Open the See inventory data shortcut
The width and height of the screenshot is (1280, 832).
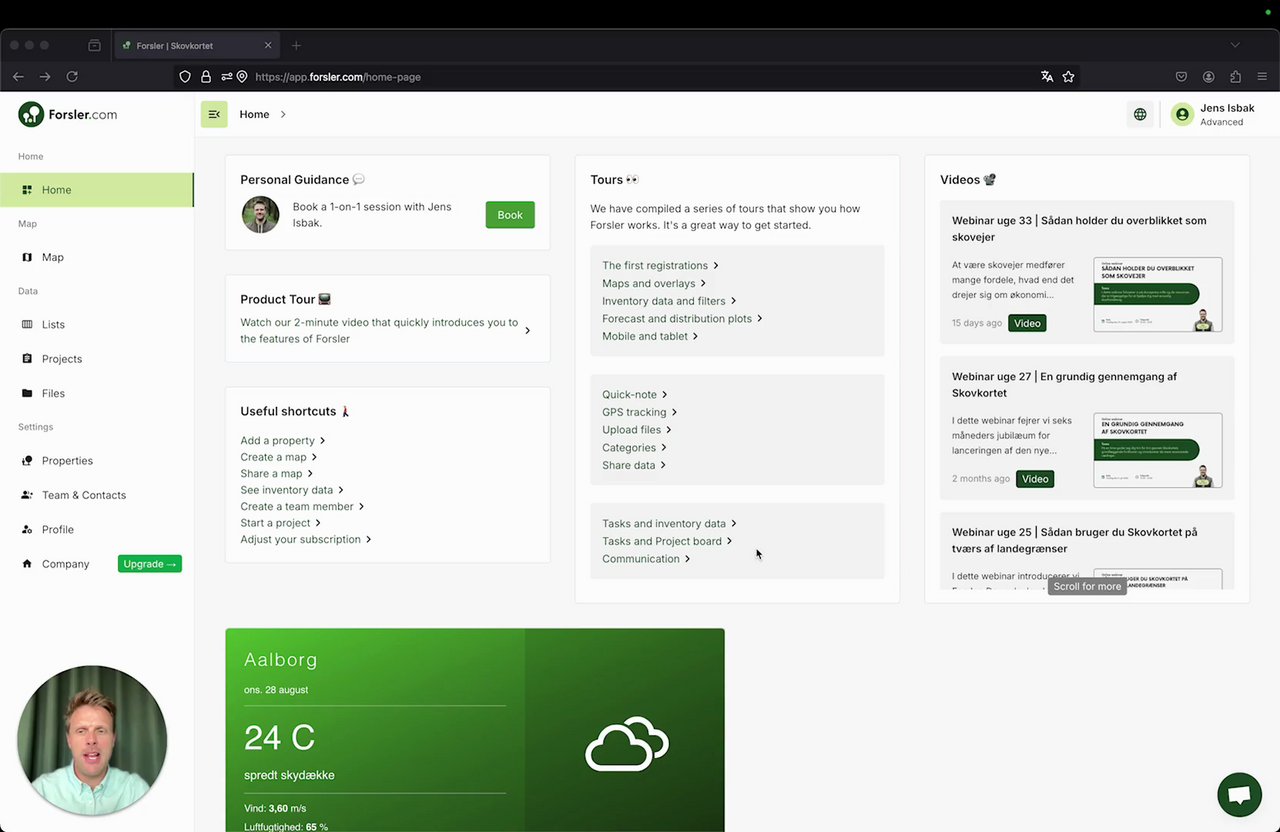pos(292,490)
